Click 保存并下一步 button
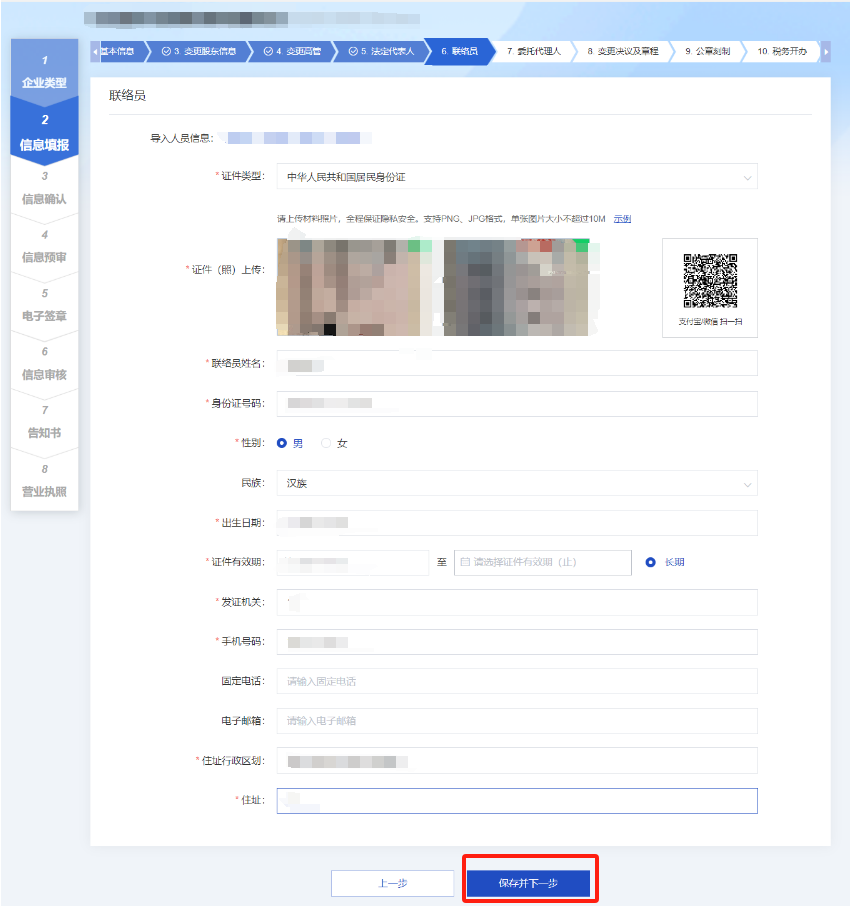851x906 pixels. tap(528, 883)
